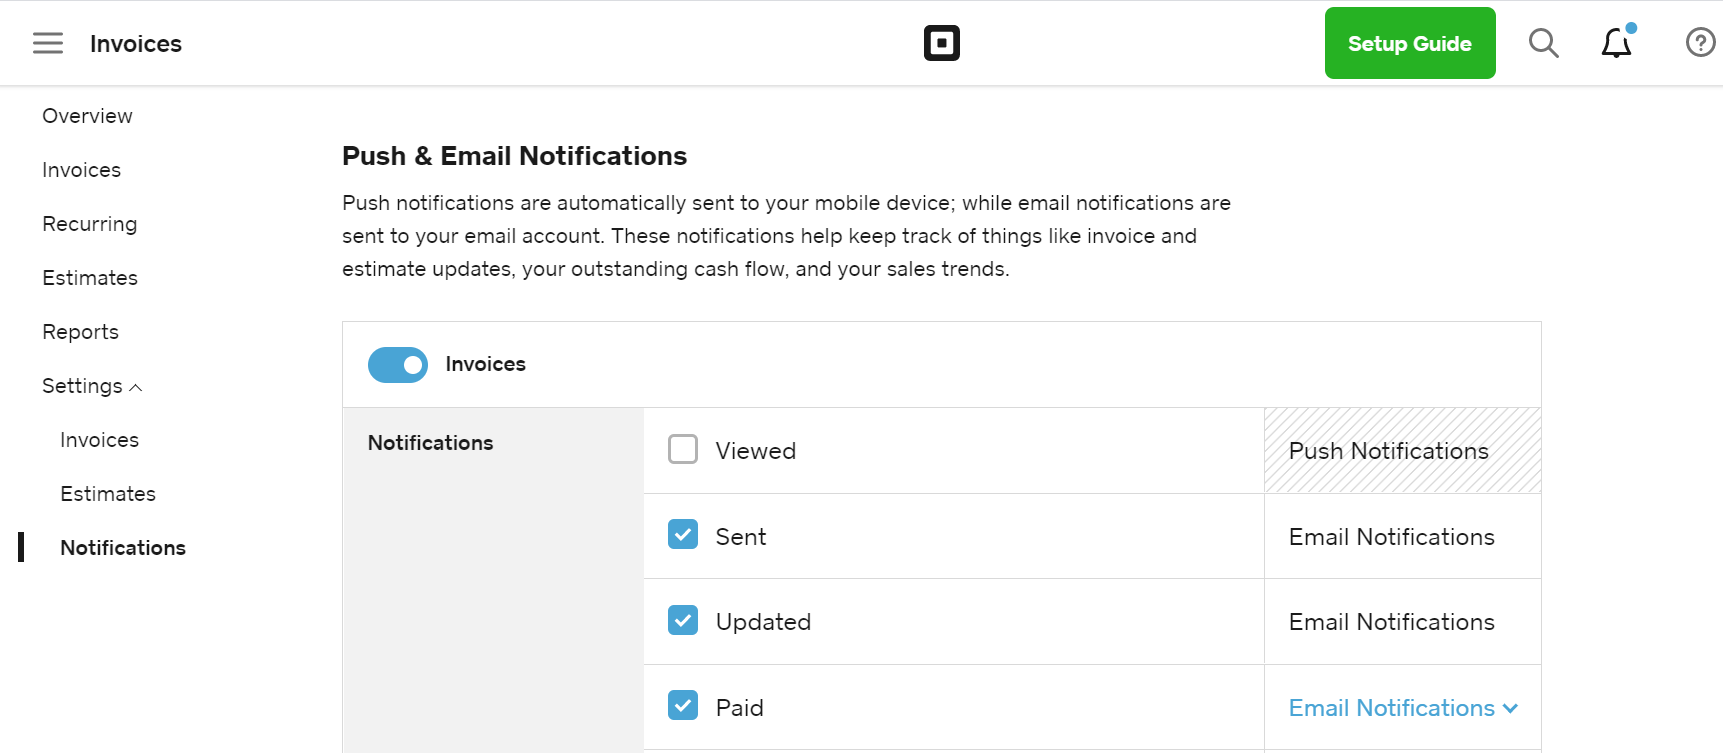1723x753 pixels.
Task: Uncheck the Sent notification checkbox
Action: (683, 535)
